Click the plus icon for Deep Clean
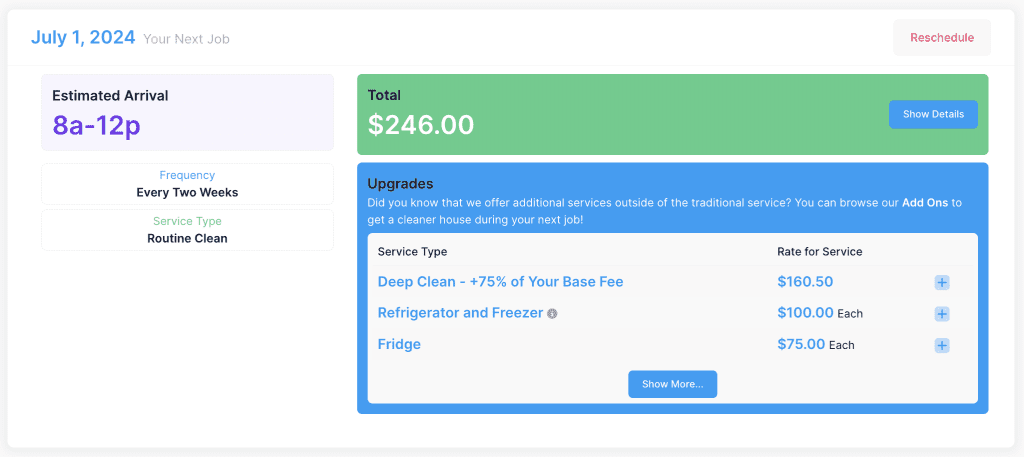Image resolution: width=1024 pixels, height=457 pixels. [x=941, y=283]
